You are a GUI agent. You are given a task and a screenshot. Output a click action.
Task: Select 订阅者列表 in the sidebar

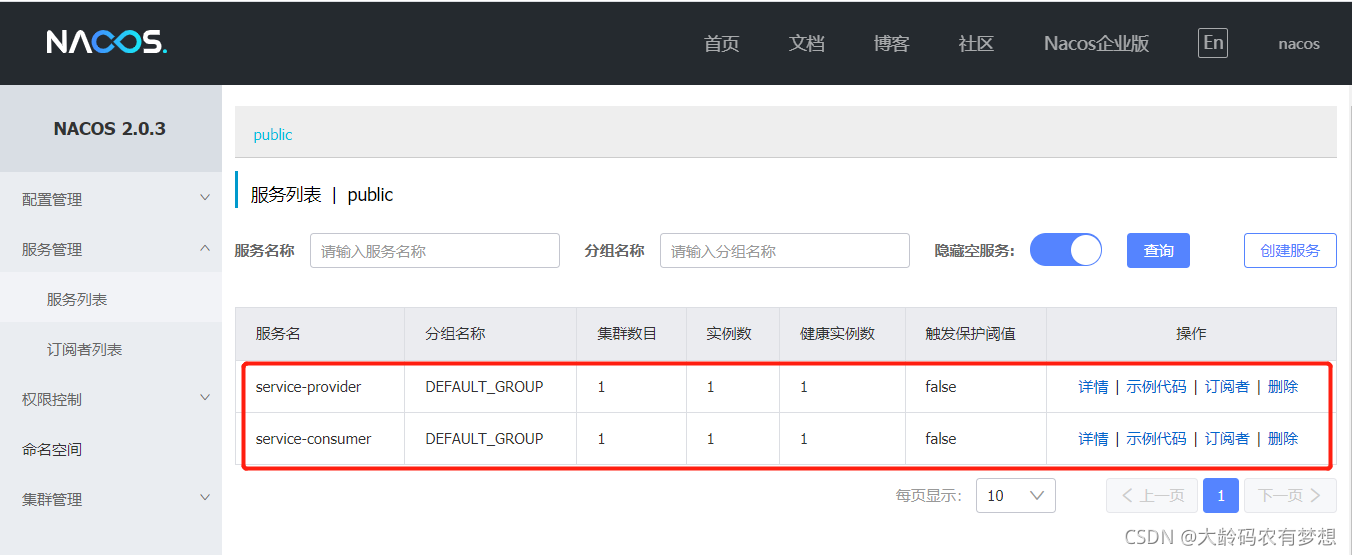coord(111,349)
